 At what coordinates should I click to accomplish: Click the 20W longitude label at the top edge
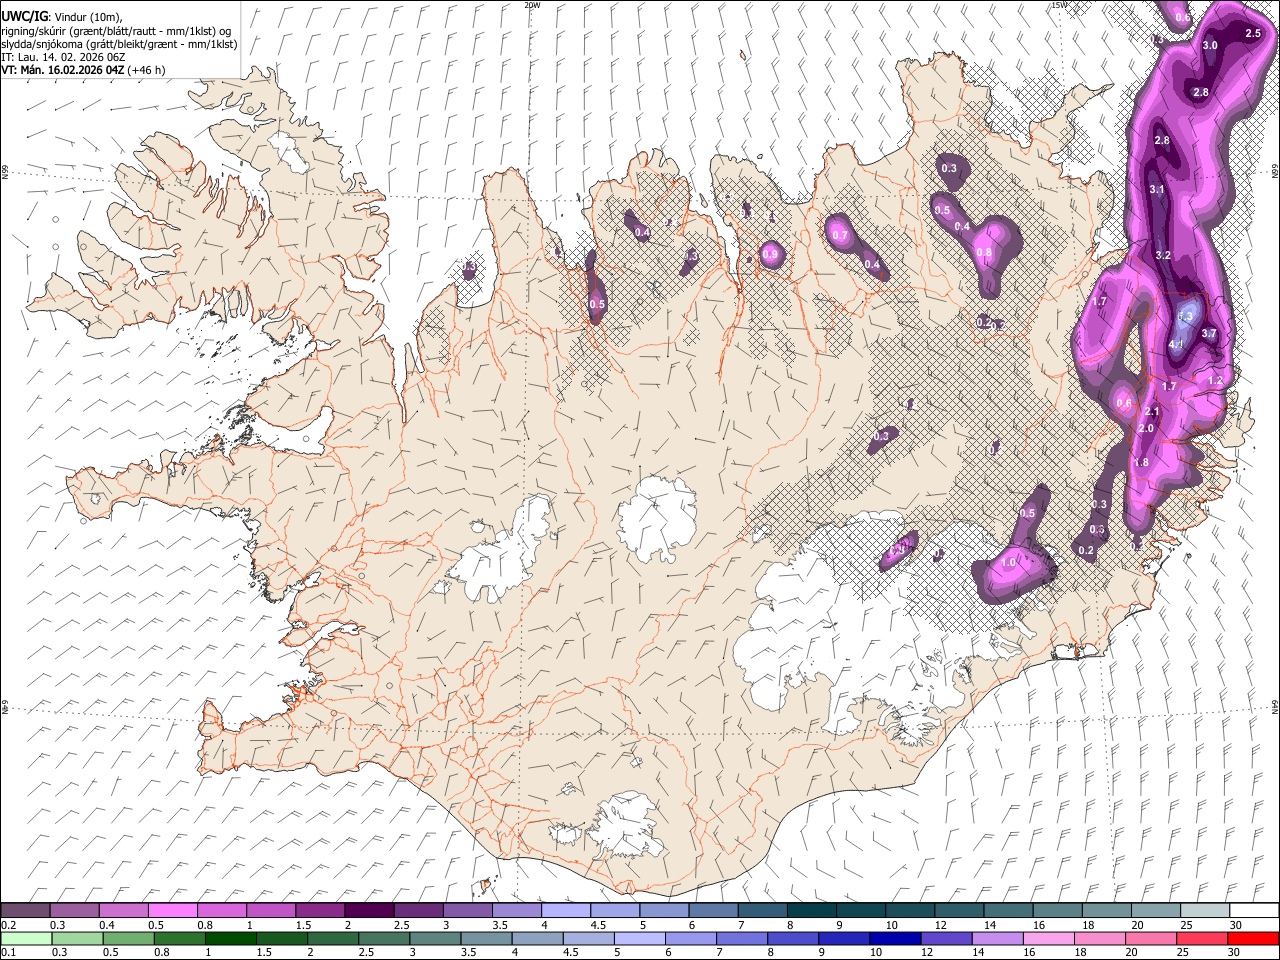click(x=532, y=5)
